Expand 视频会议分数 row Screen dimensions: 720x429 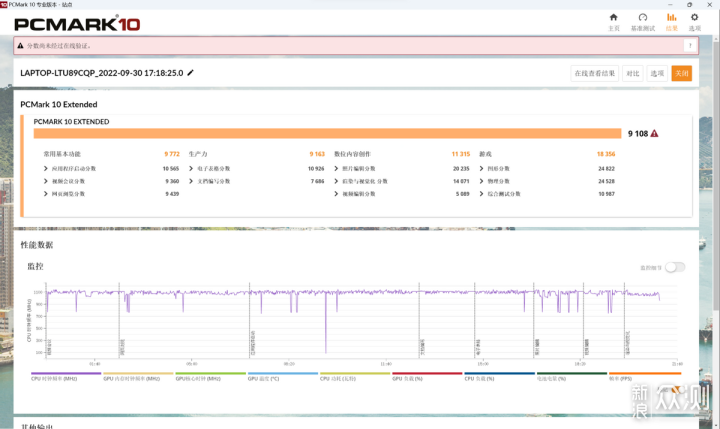point(45,181)
